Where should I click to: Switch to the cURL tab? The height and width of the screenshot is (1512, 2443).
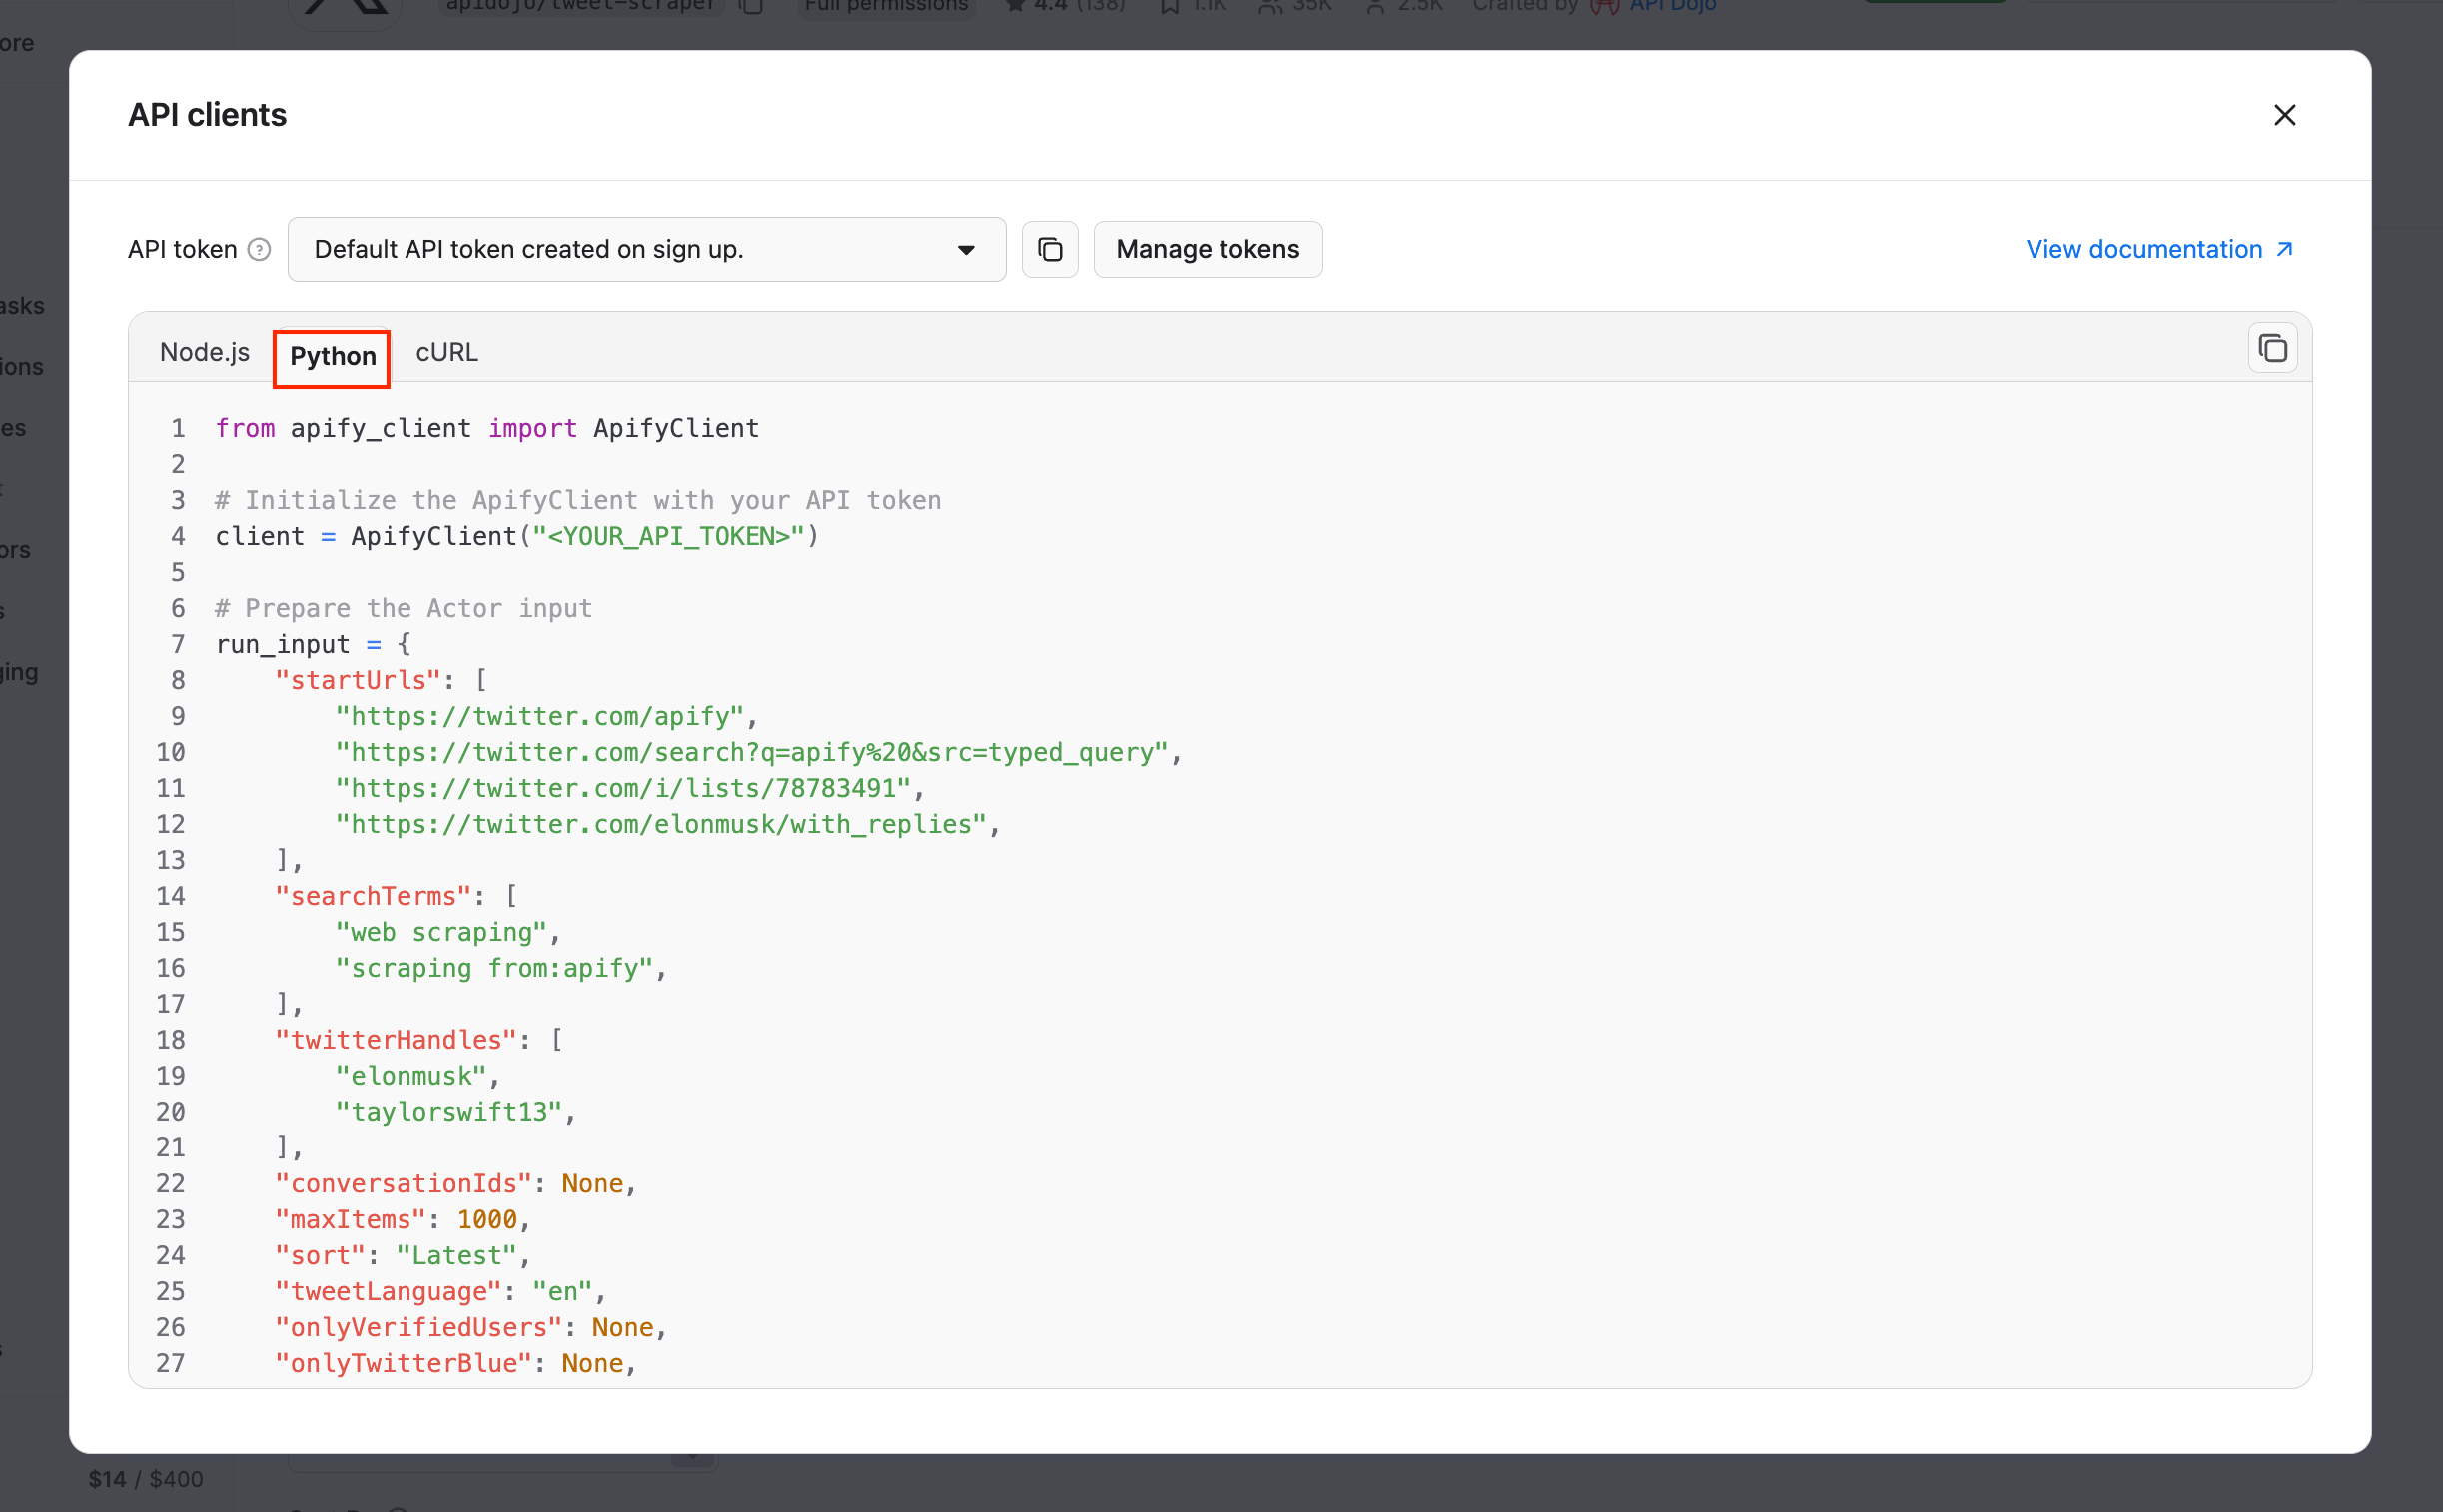pos(447,352)
